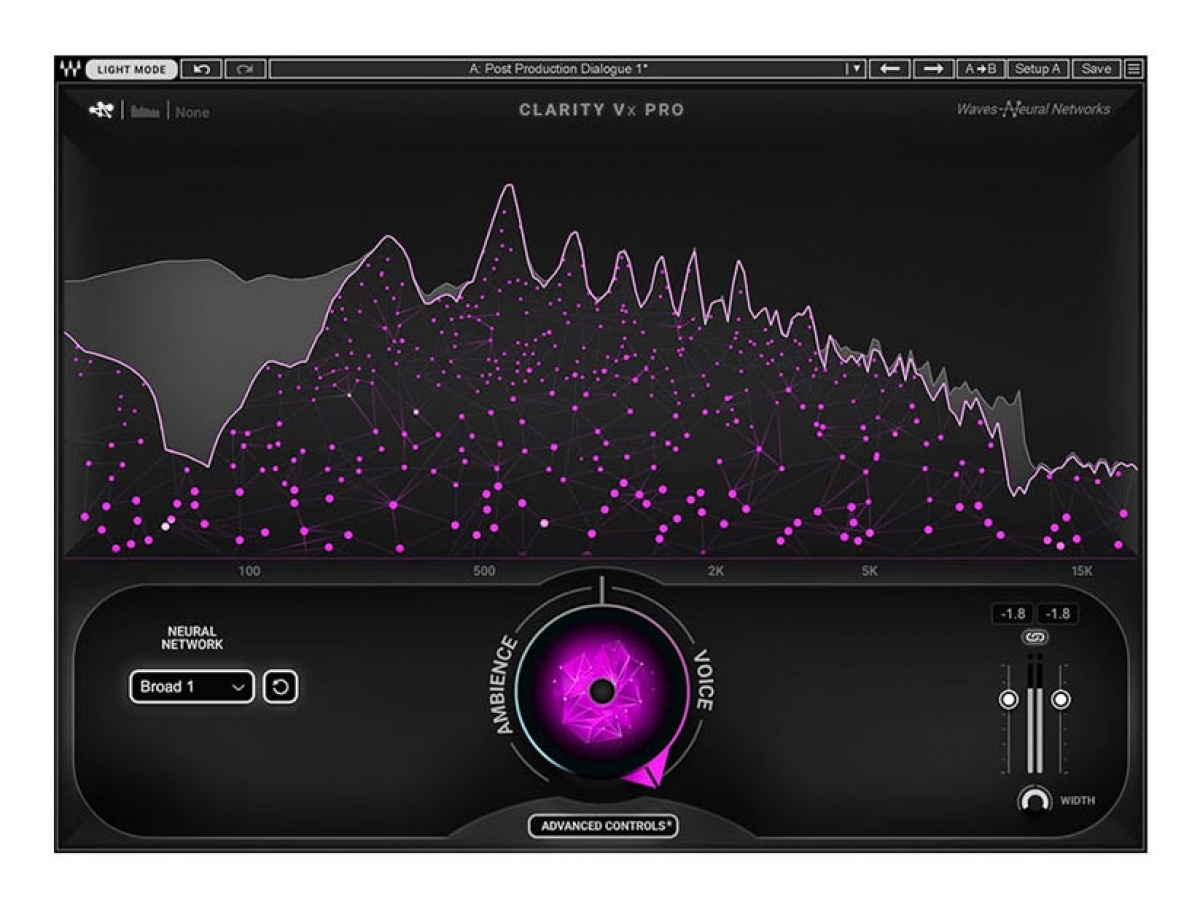The width and height of the screenshot is (1200, 904).
Task: Open the preset list dropdown arrow
Action: (855, 69)
